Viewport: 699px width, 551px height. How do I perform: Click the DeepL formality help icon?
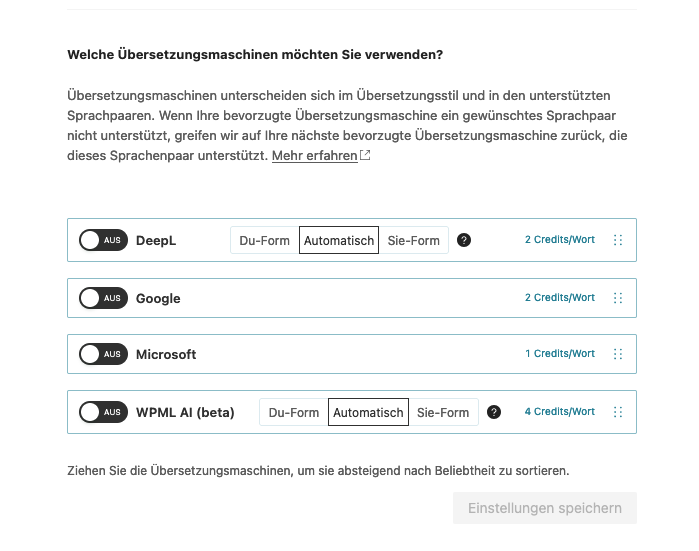pyautogui.click(x=464, y=240)
